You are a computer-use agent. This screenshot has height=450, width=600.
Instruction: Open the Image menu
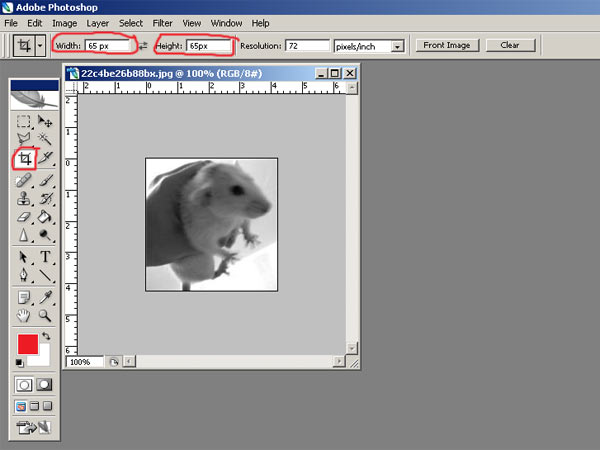(64, 23)
